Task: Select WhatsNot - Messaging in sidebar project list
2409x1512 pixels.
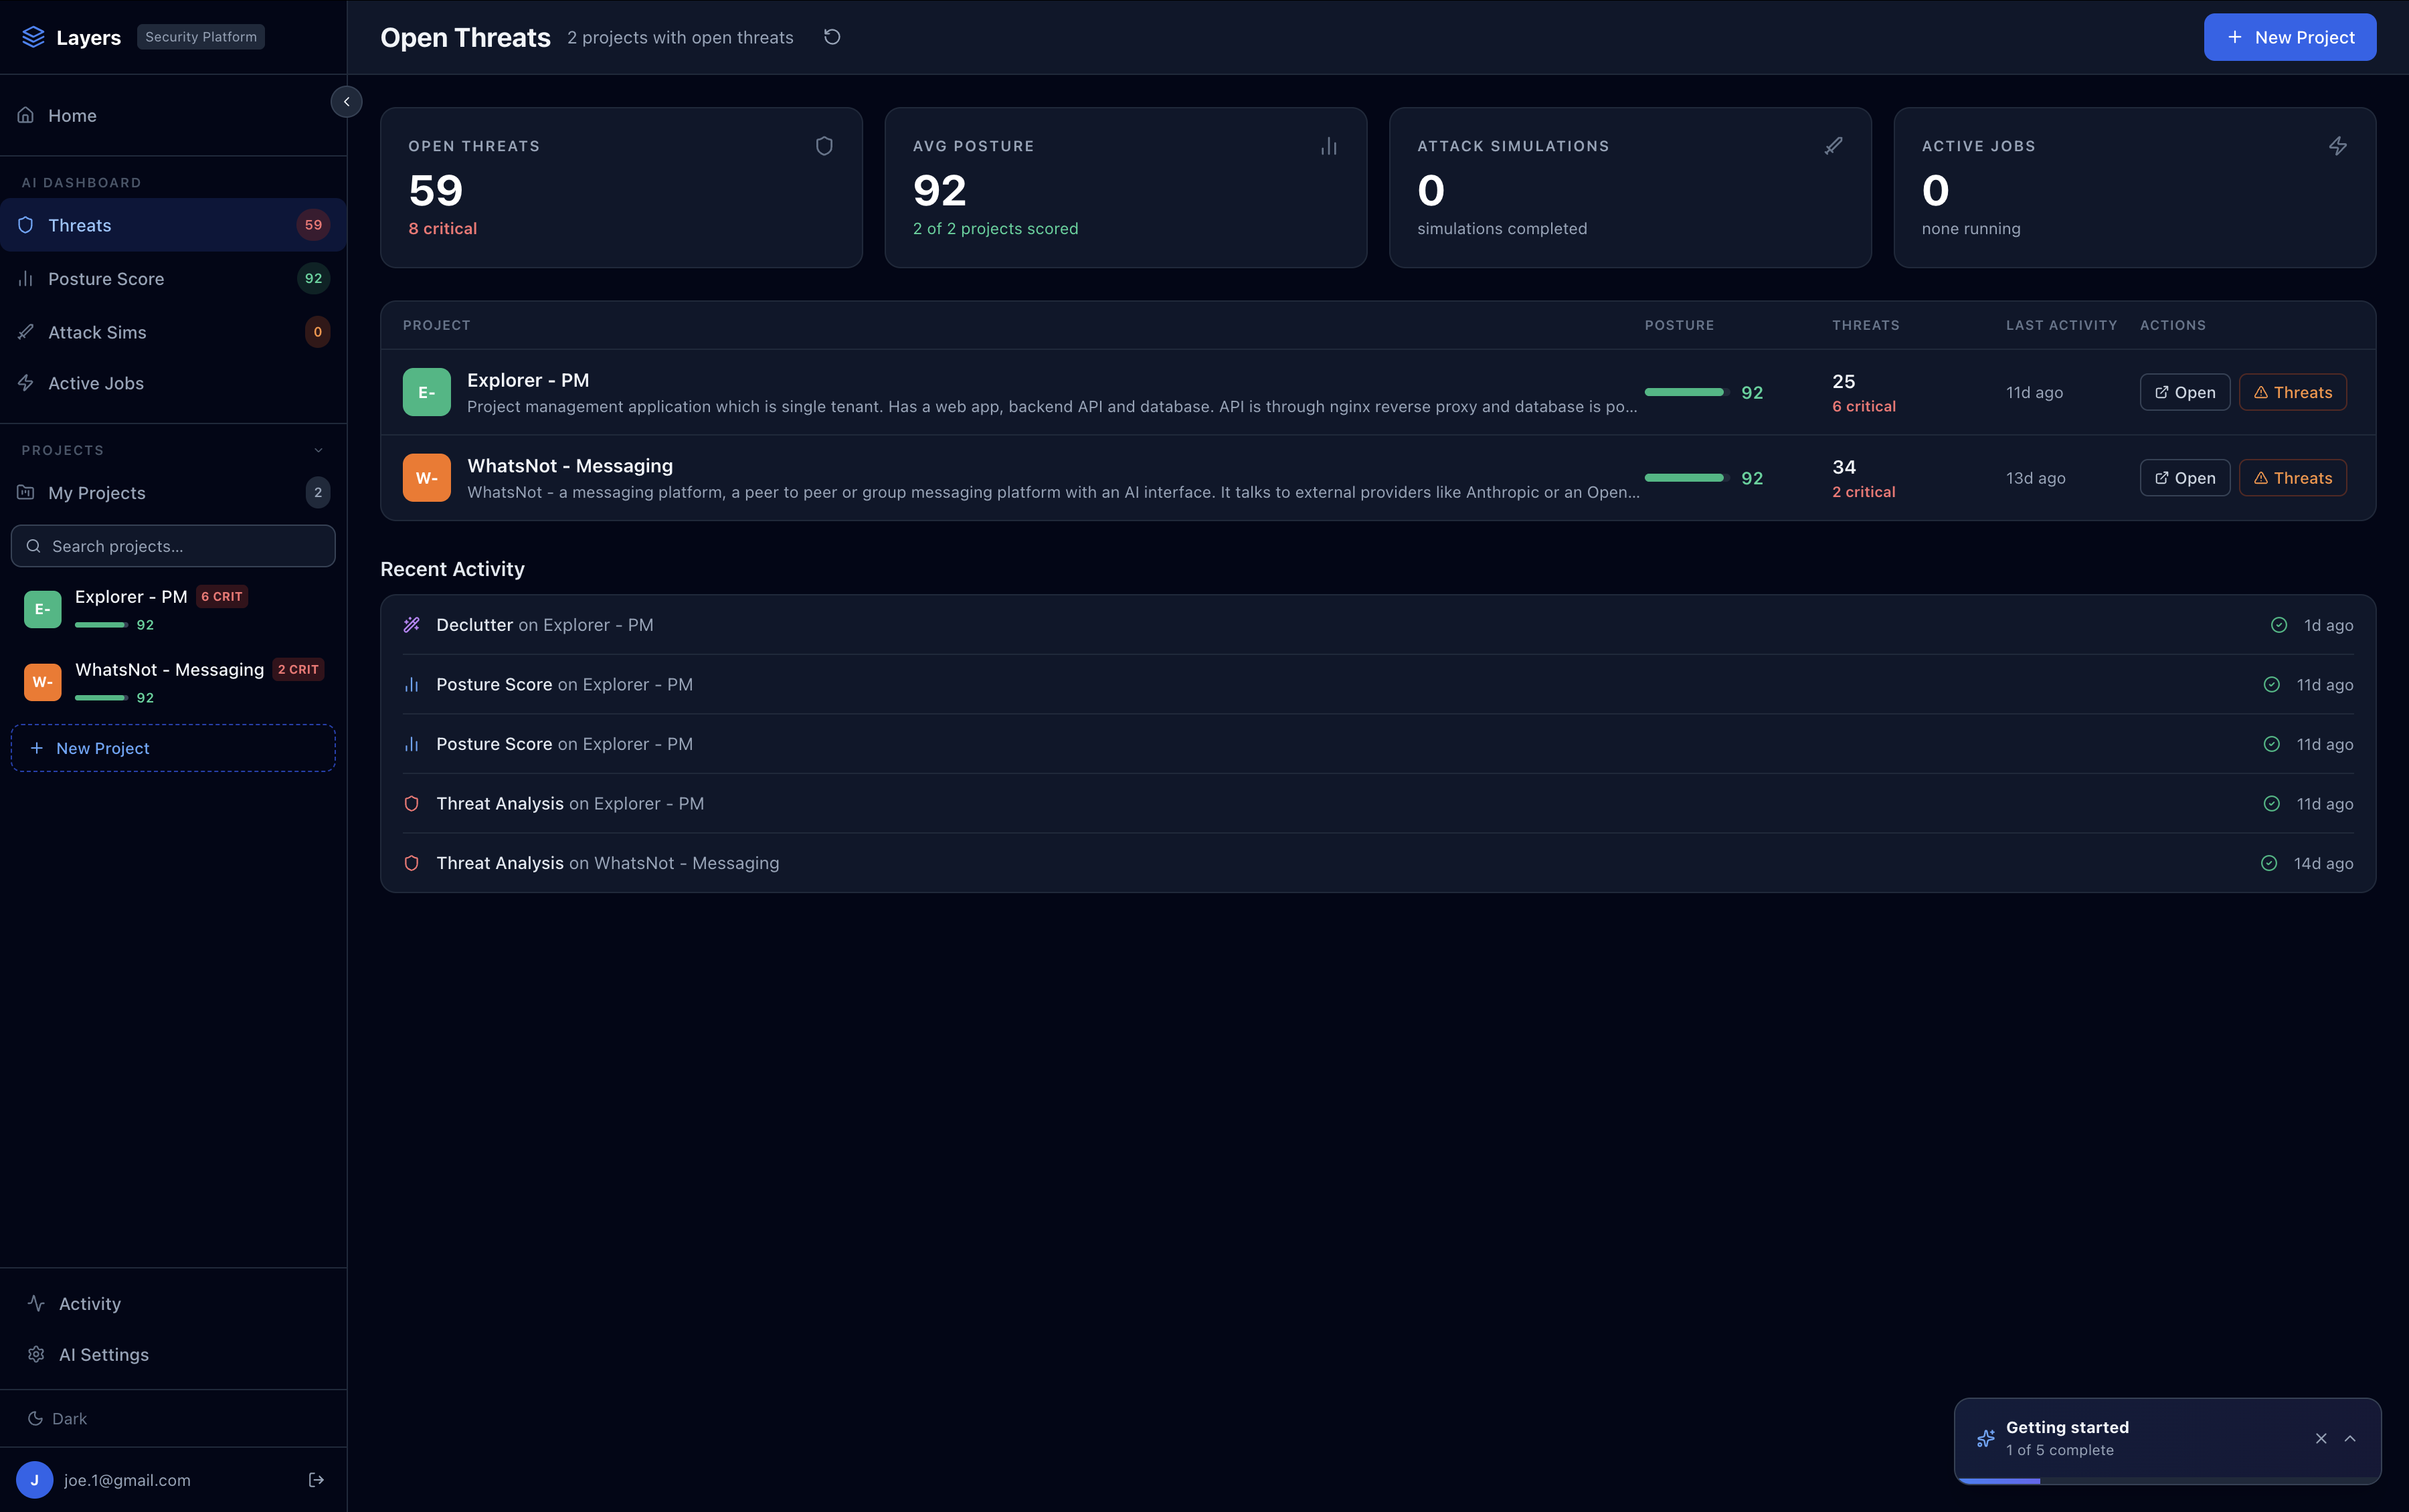Action: click(173, 682)
